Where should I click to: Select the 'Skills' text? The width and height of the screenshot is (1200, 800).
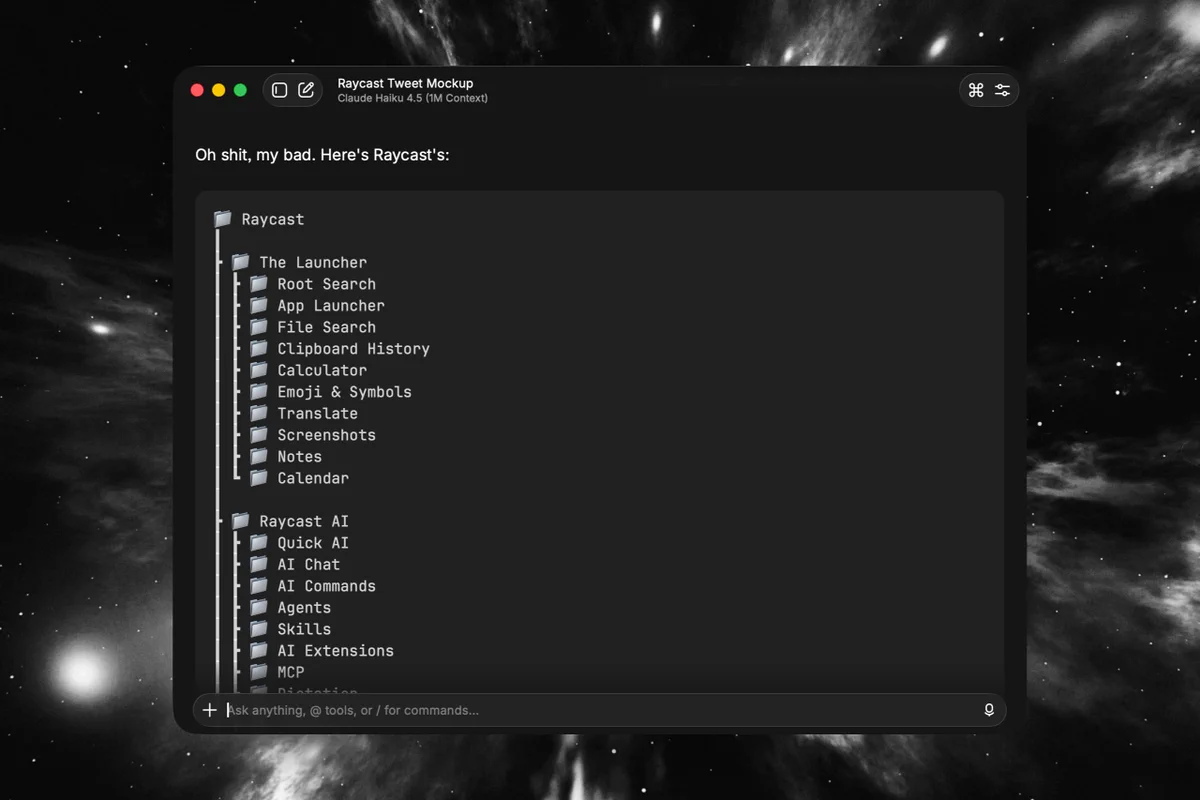click(x=304, y=629)
